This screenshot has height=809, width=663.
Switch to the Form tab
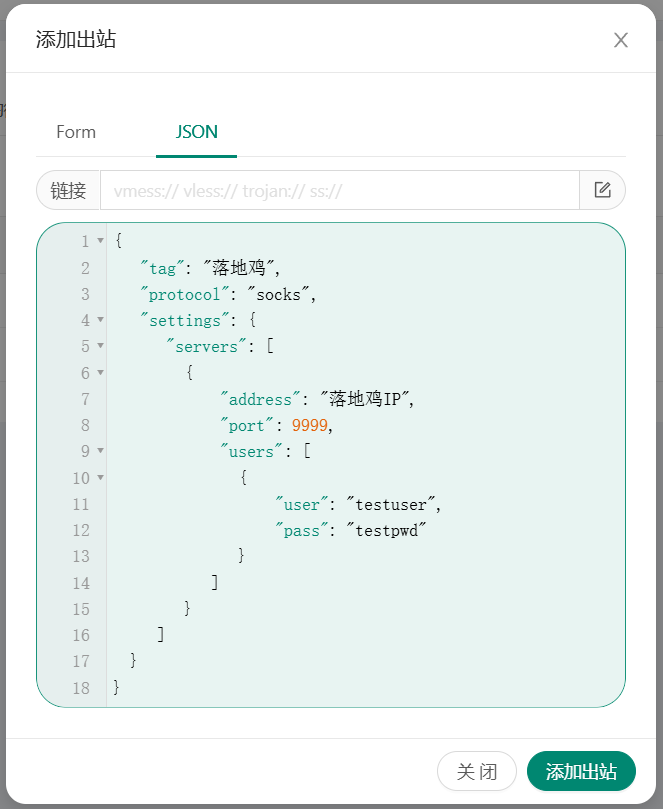pos(76,132)
